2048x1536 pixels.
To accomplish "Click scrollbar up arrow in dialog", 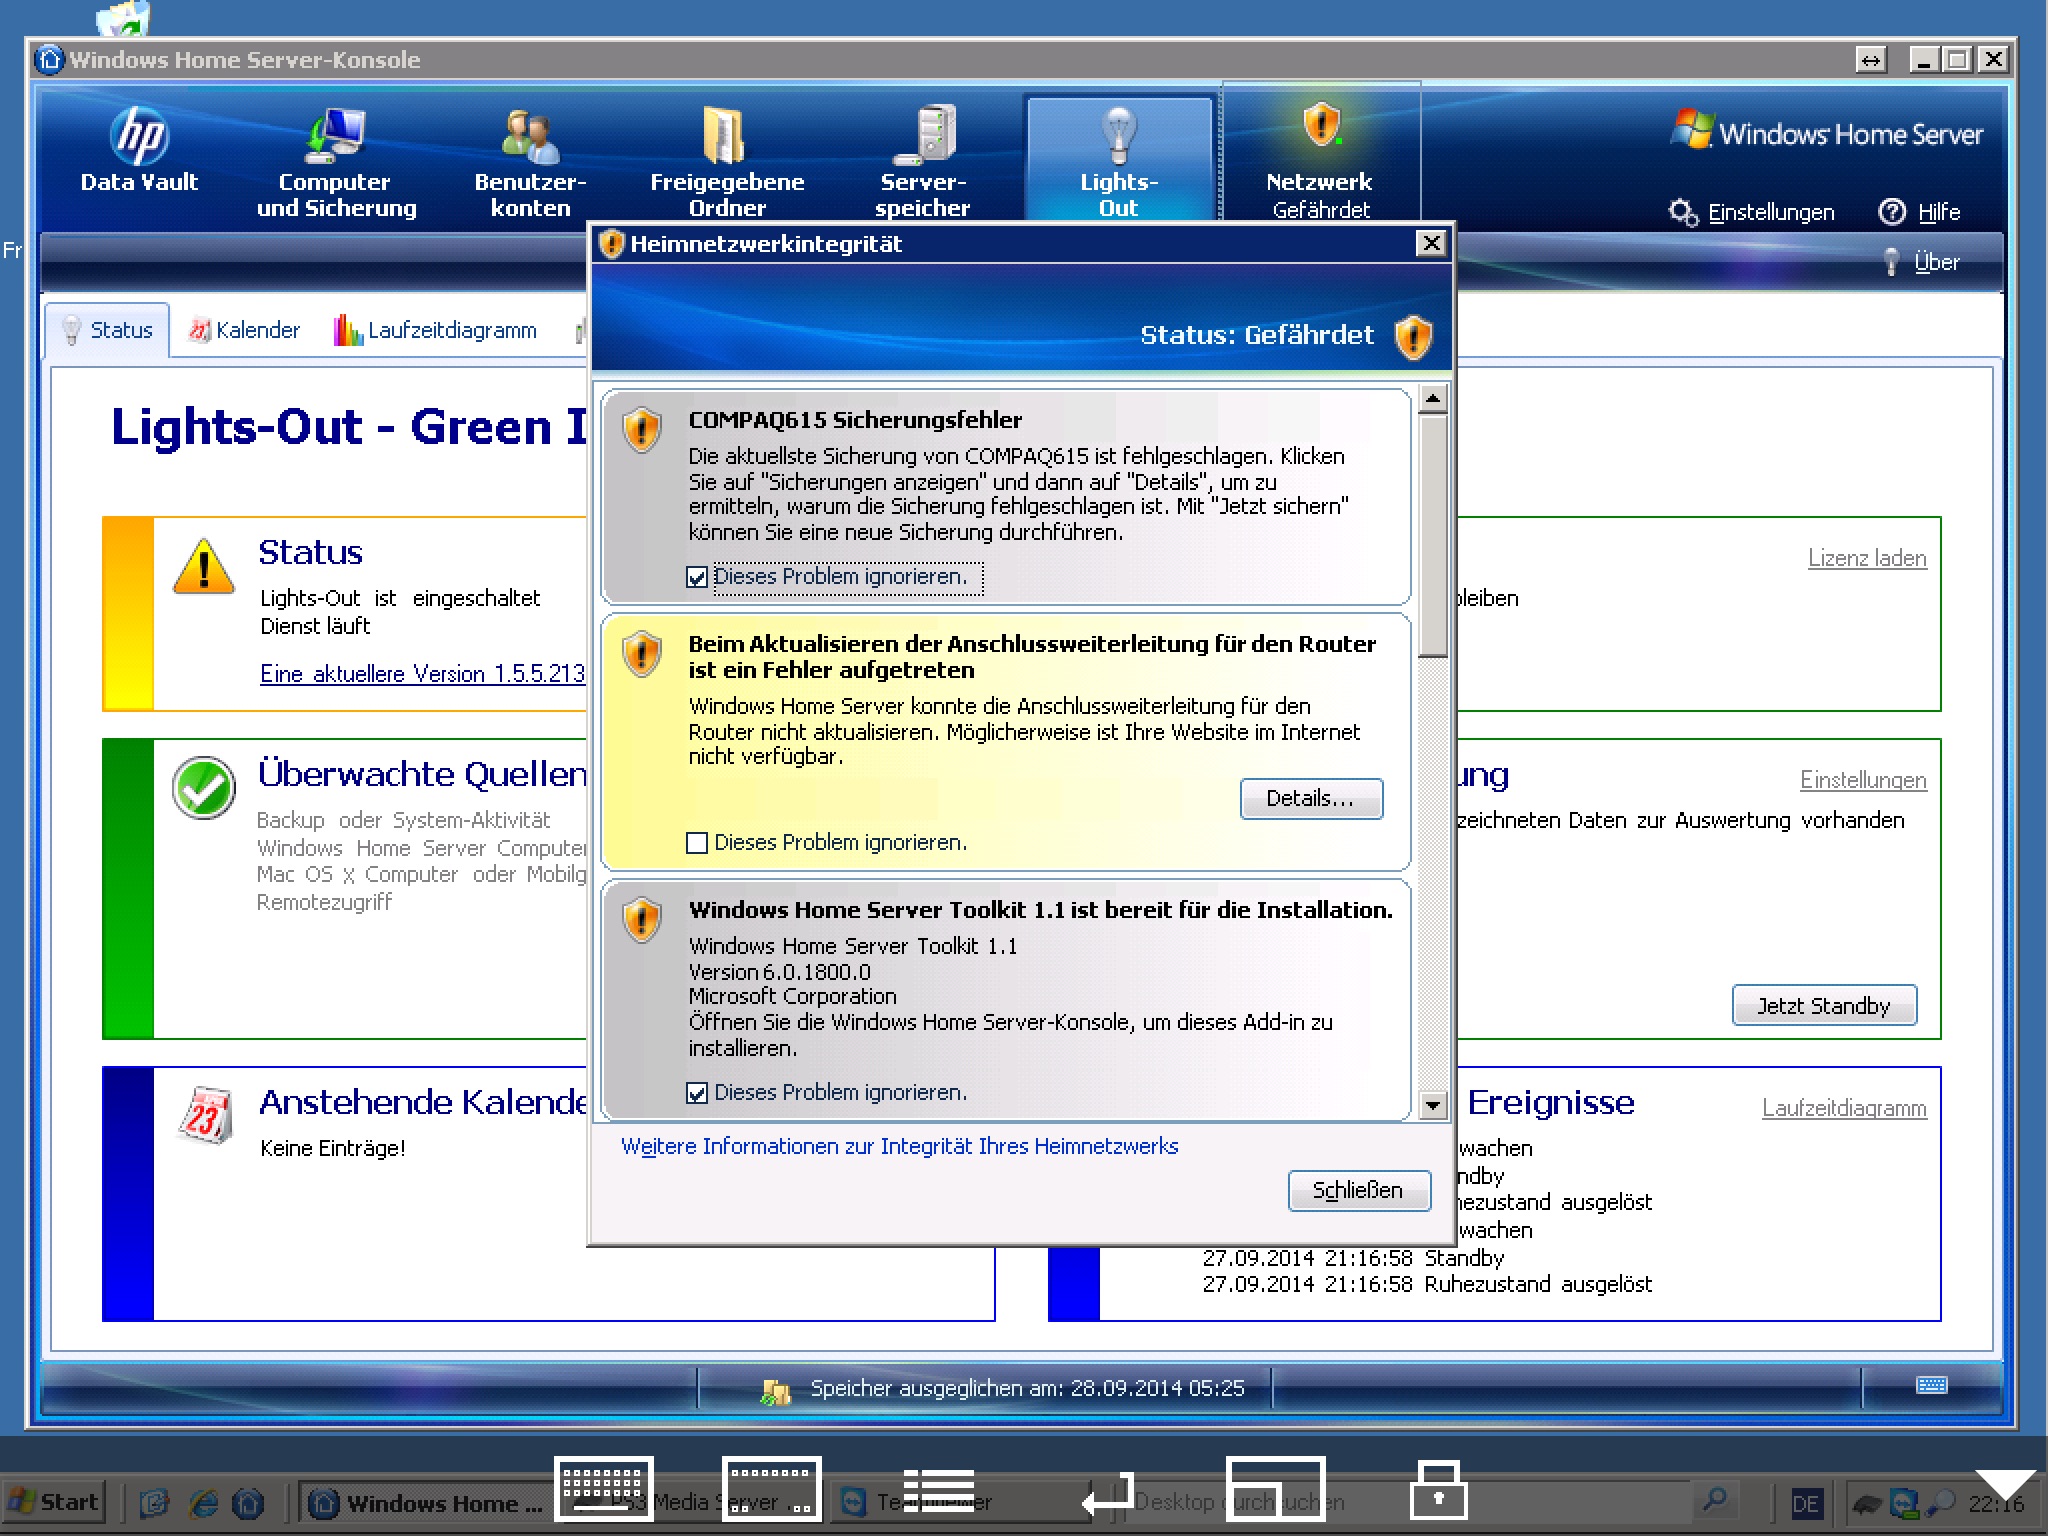I will 1433,400.
